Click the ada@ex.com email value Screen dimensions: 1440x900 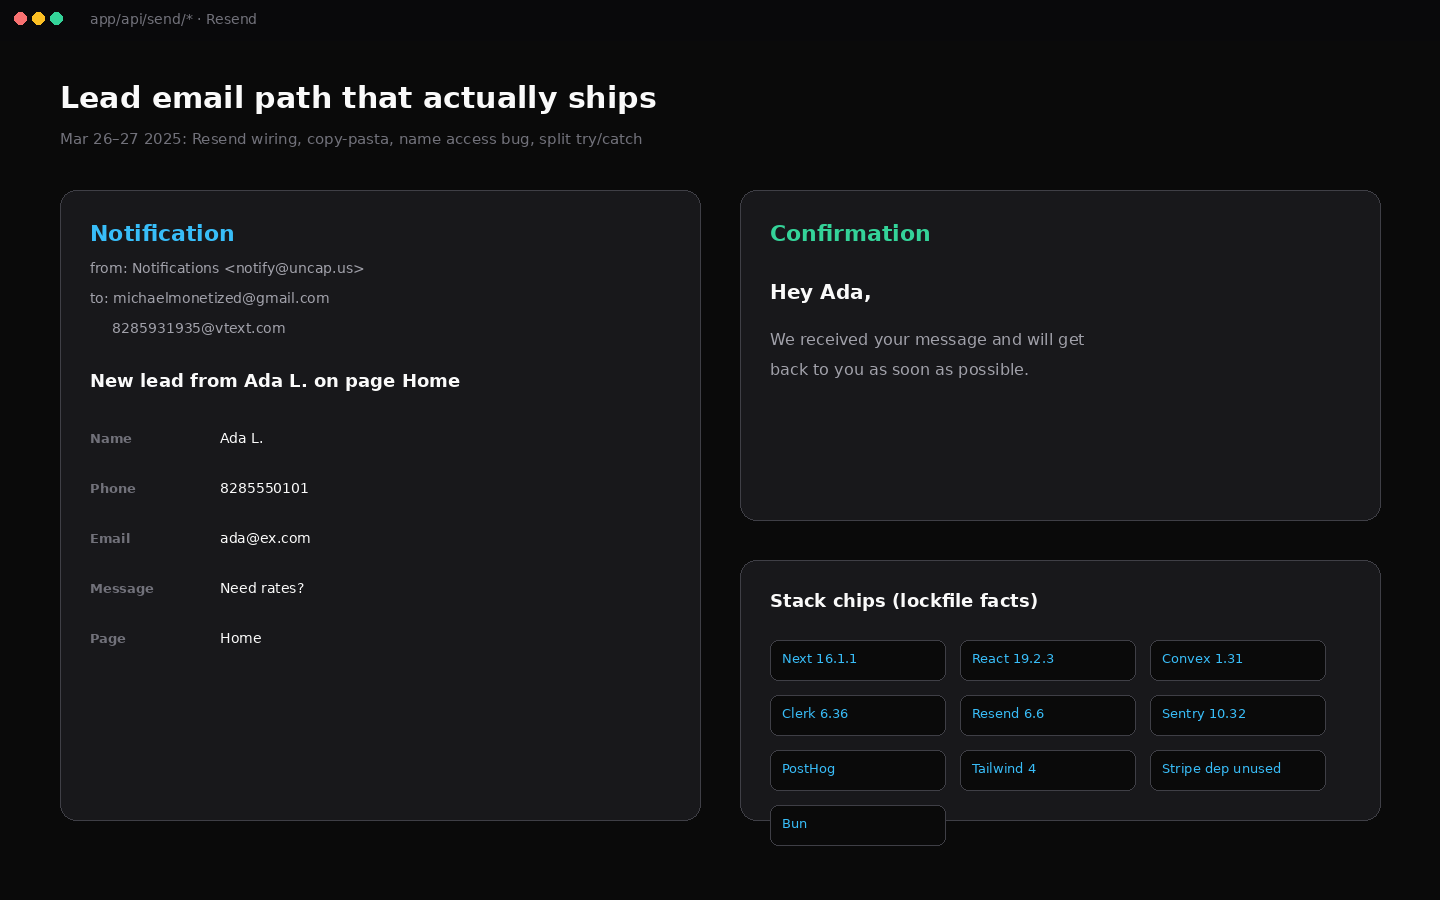(x=265, y=538)
